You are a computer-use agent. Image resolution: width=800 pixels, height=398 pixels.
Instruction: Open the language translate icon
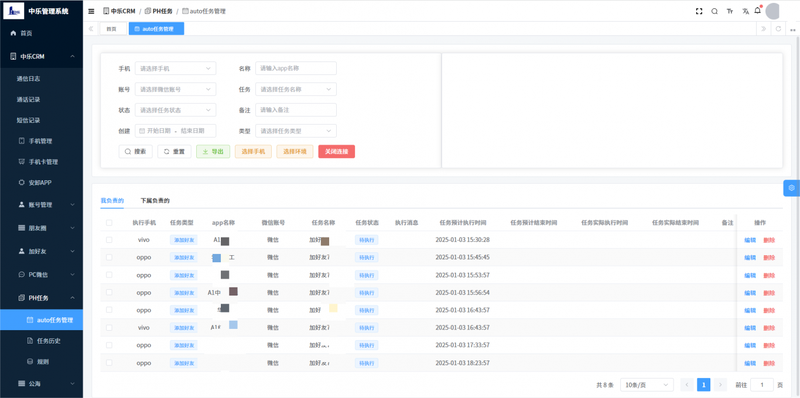pyautogui.click(x=745, y=11)
